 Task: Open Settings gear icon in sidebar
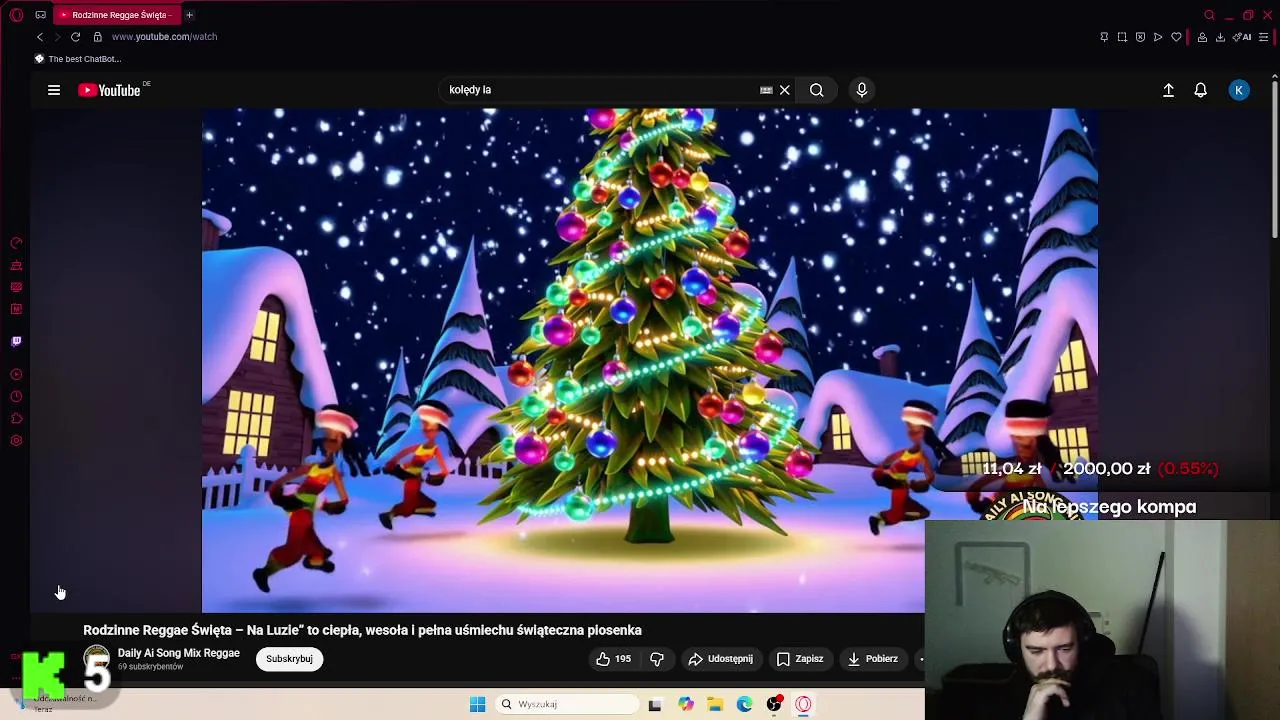(x=16, y=441)
